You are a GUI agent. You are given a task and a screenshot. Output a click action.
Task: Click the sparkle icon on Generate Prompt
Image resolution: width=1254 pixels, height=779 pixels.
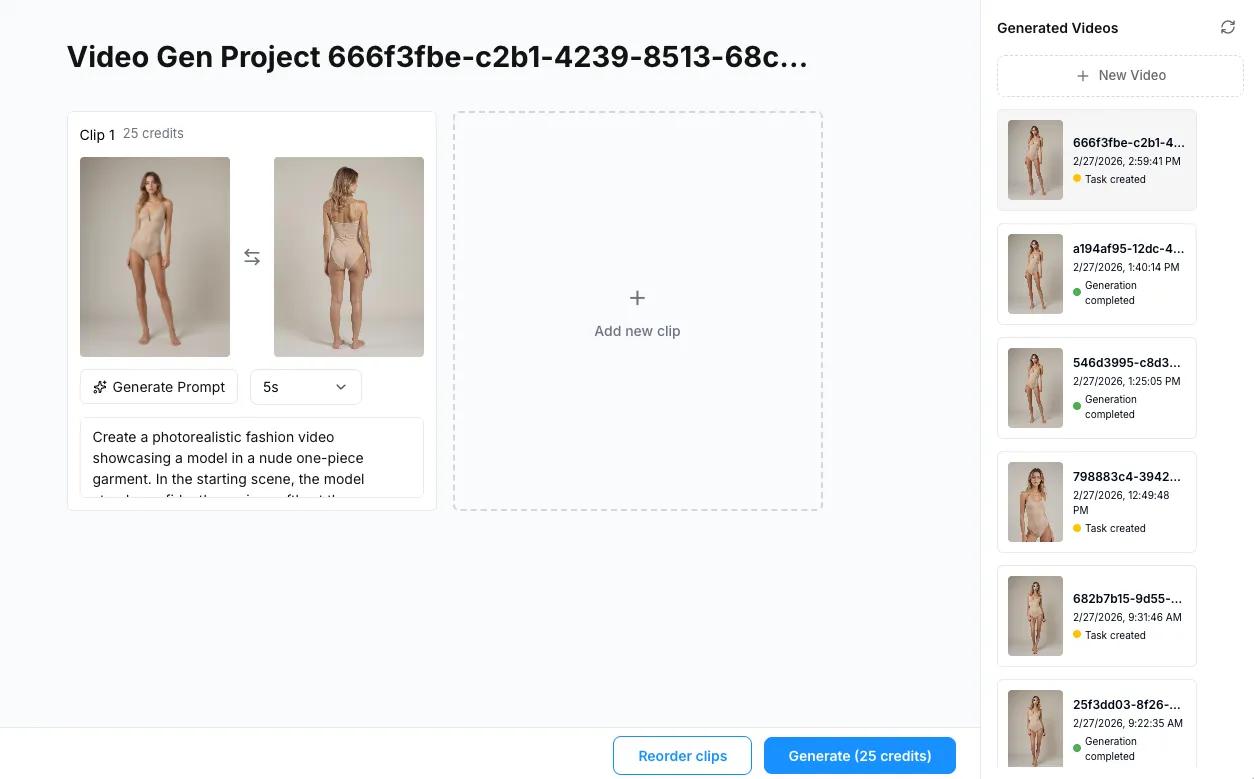click(100, 387)
